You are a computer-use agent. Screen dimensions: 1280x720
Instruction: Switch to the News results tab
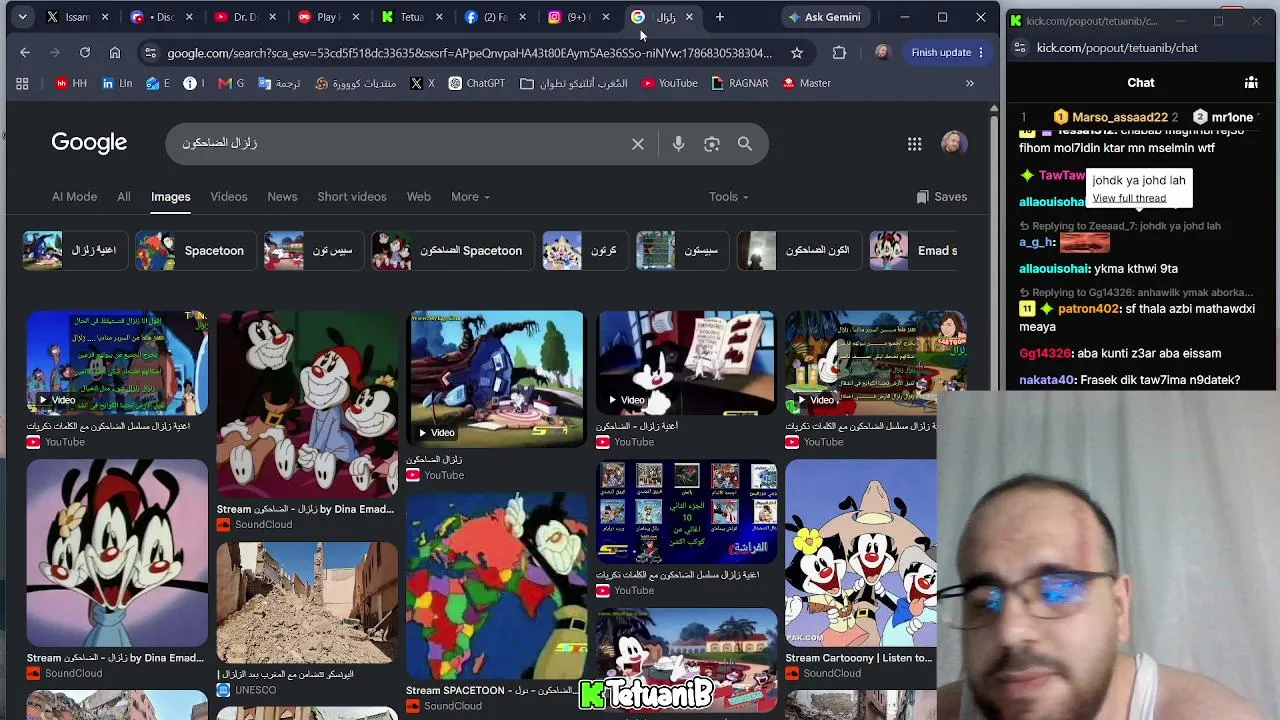282,197
